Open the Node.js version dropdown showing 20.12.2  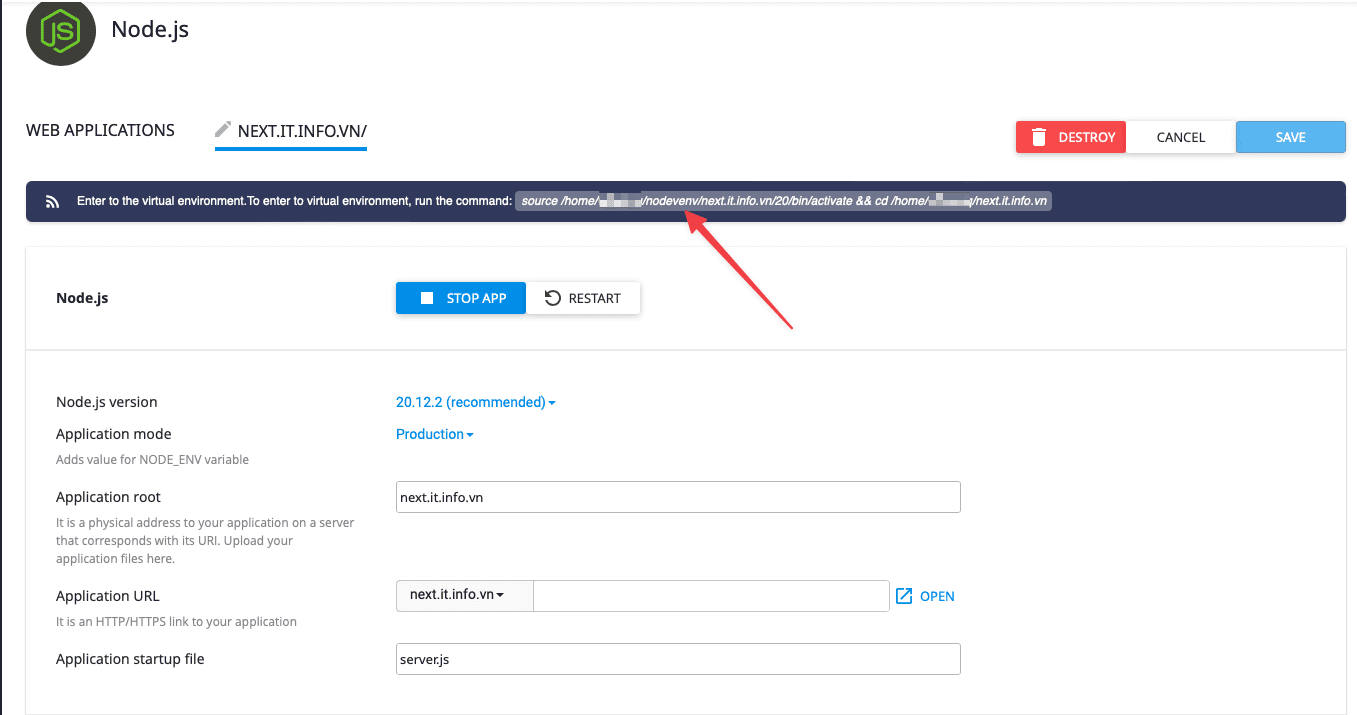click(x=475, y=401)
